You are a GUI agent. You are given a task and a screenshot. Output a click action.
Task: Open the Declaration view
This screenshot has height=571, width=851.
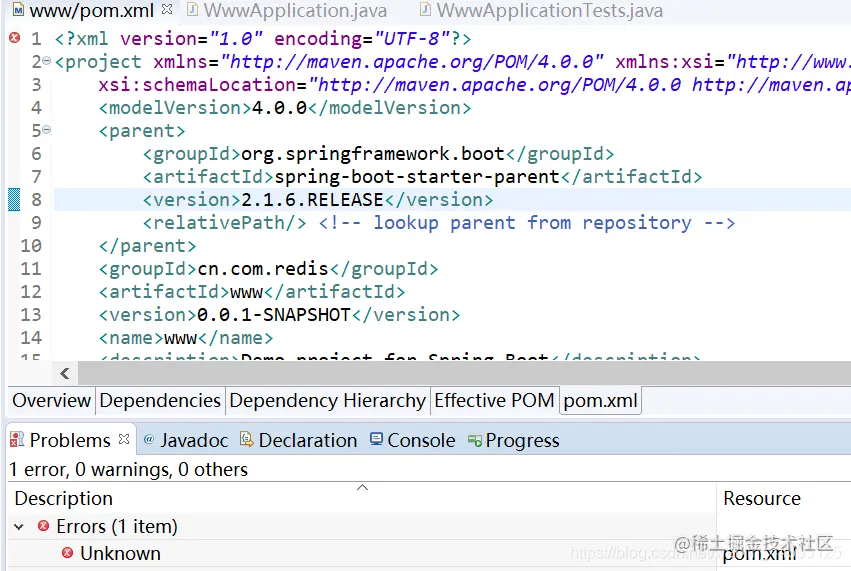(299, 440)
